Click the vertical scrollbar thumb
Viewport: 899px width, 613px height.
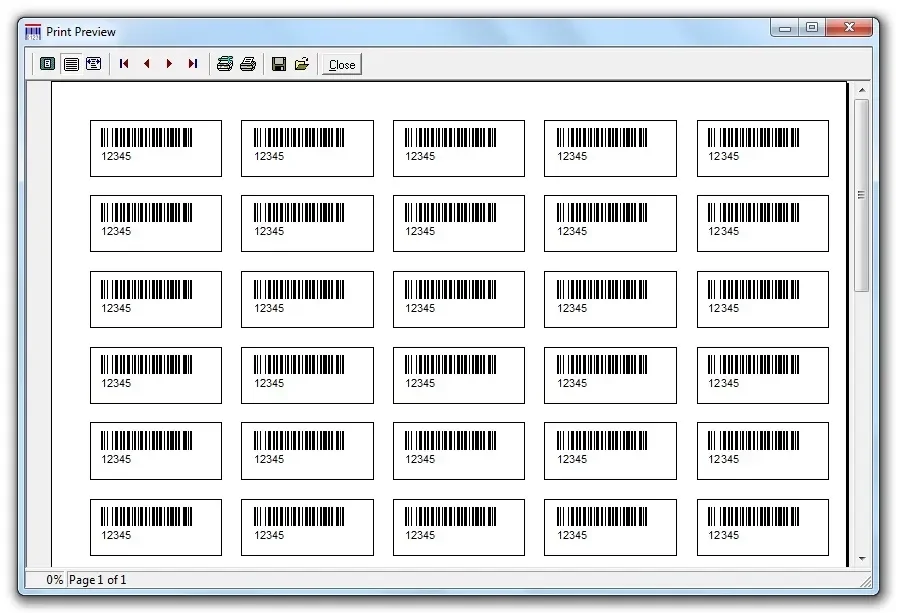click(861, 195)
